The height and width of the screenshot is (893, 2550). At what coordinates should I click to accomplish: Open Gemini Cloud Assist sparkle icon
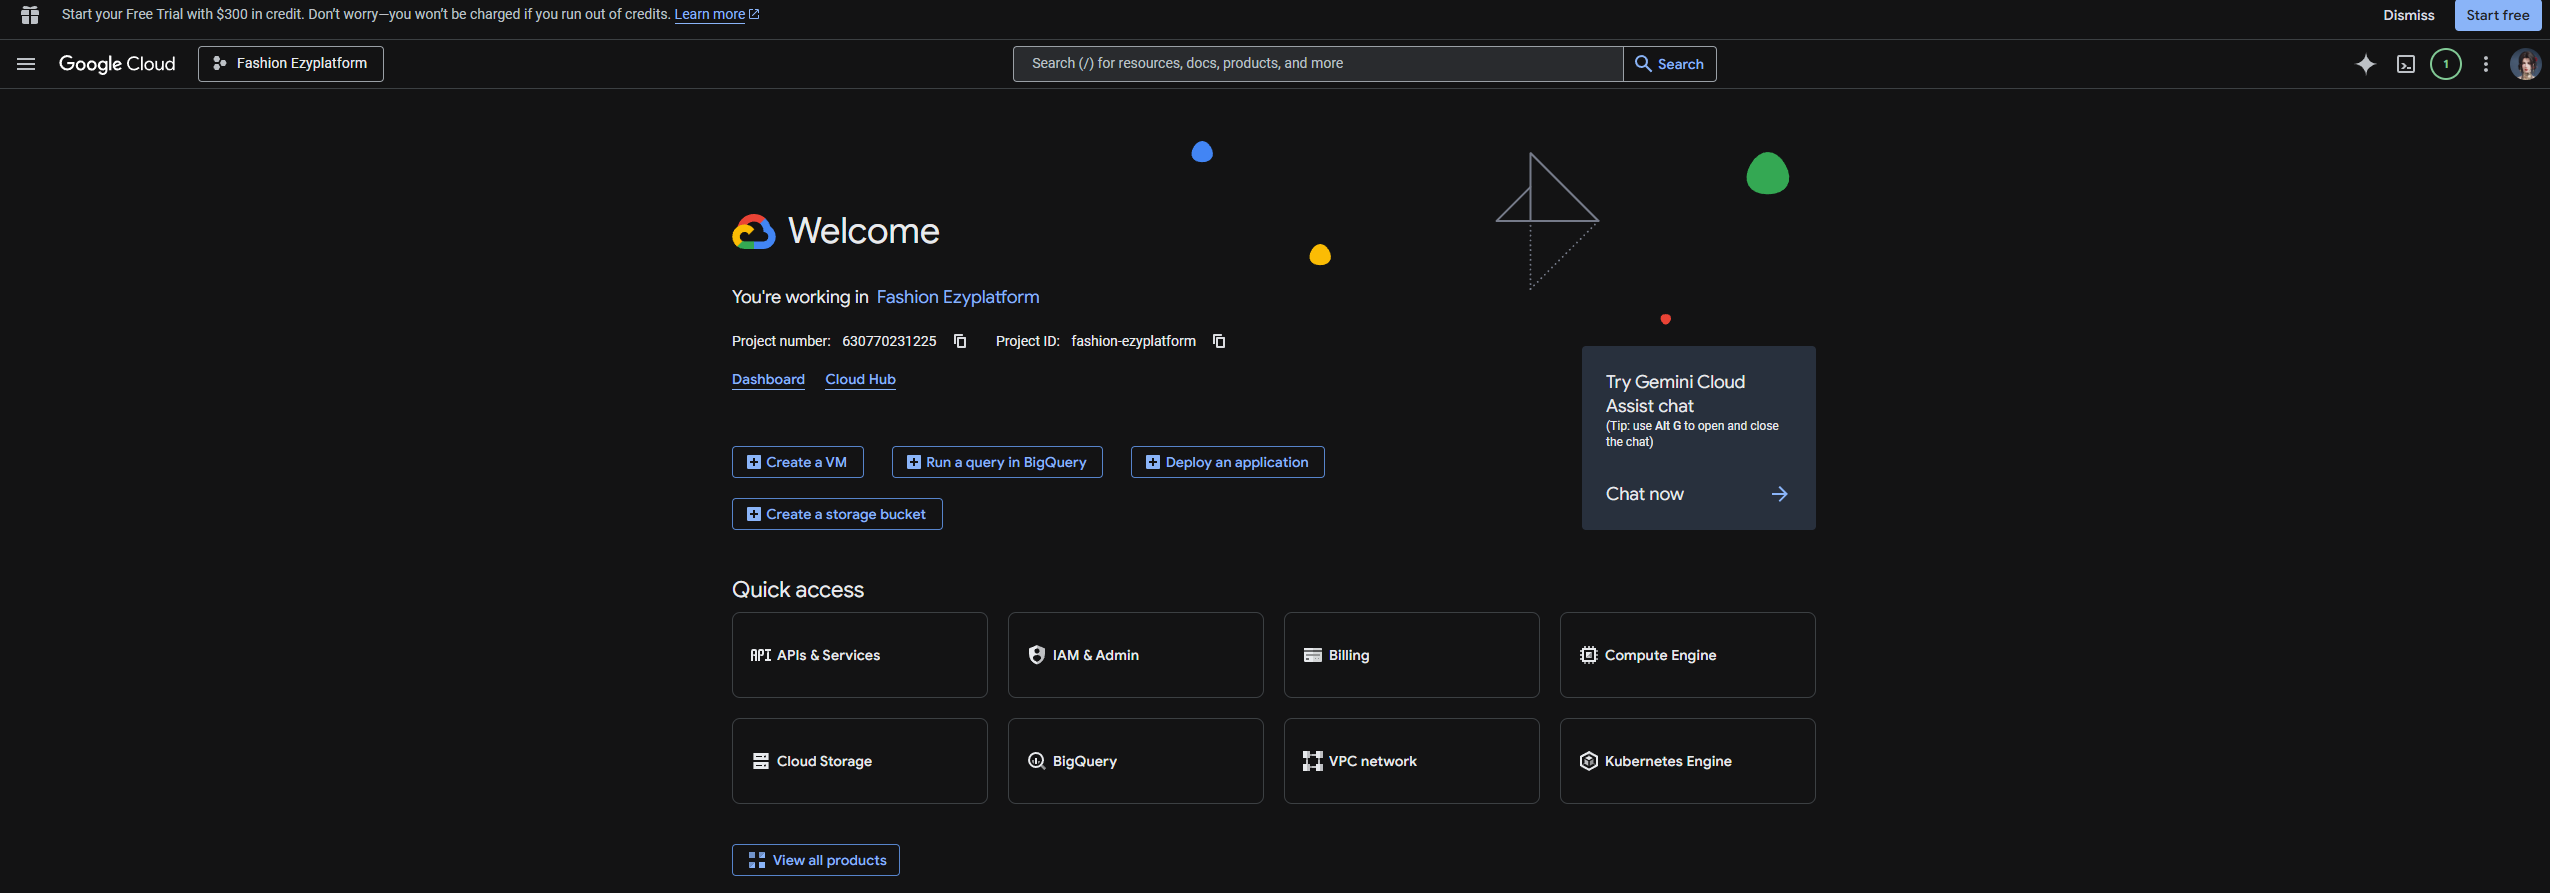pyautogui.click(x=2365, y=64)
